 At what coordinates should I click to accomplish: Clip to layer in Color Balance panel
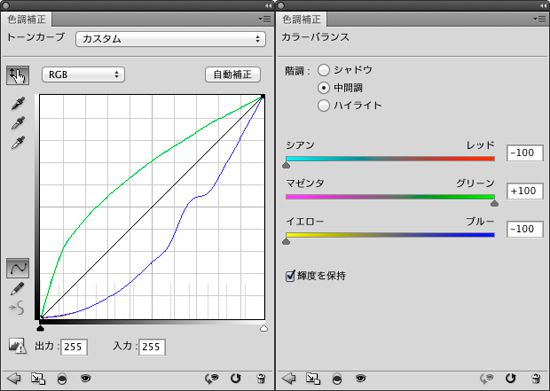tap(337, 379)
